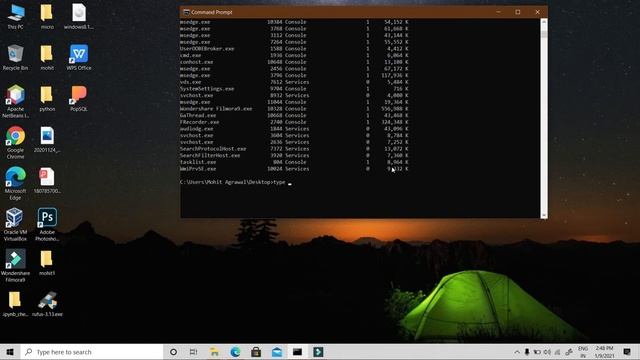Show hidden system tray icons
Screen dimensions: 640x360
517,352
